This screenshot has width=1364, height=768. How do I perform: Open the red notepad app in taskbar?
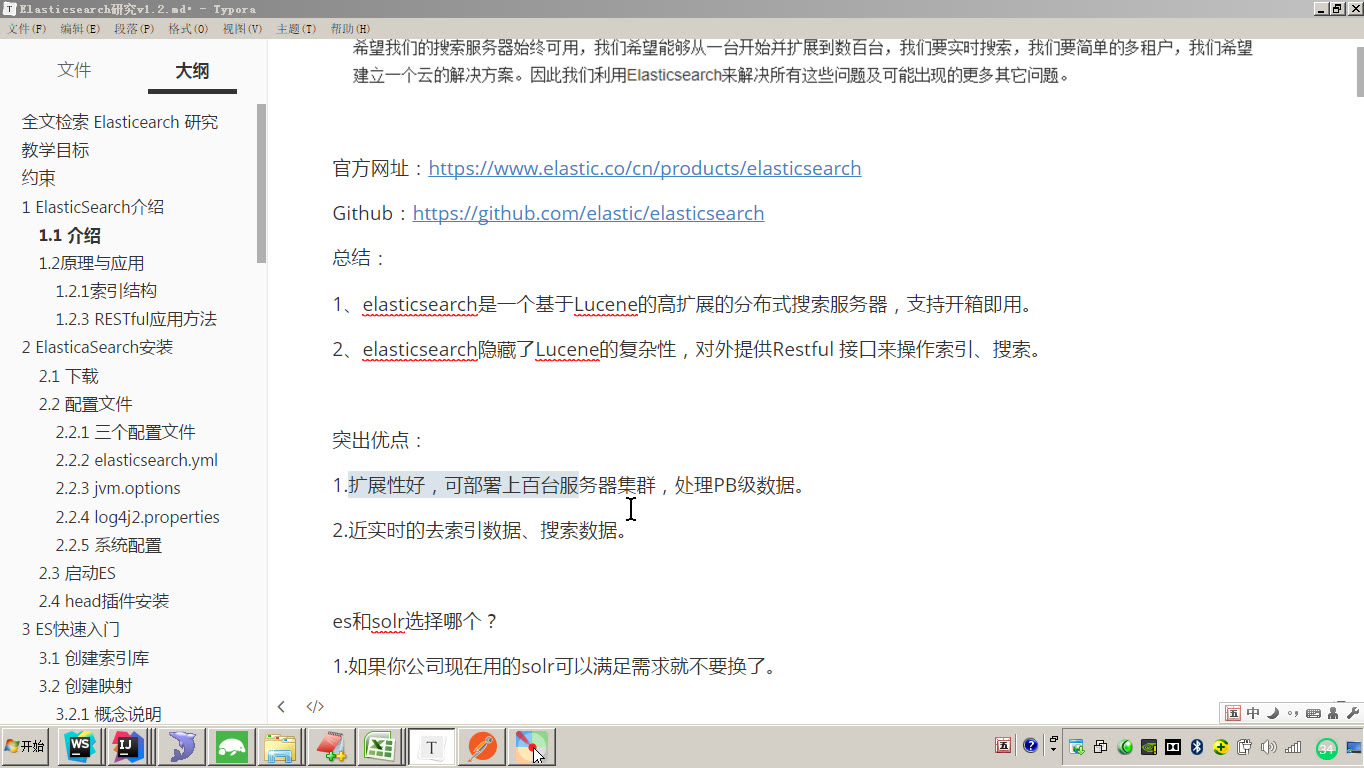[331, 747]
